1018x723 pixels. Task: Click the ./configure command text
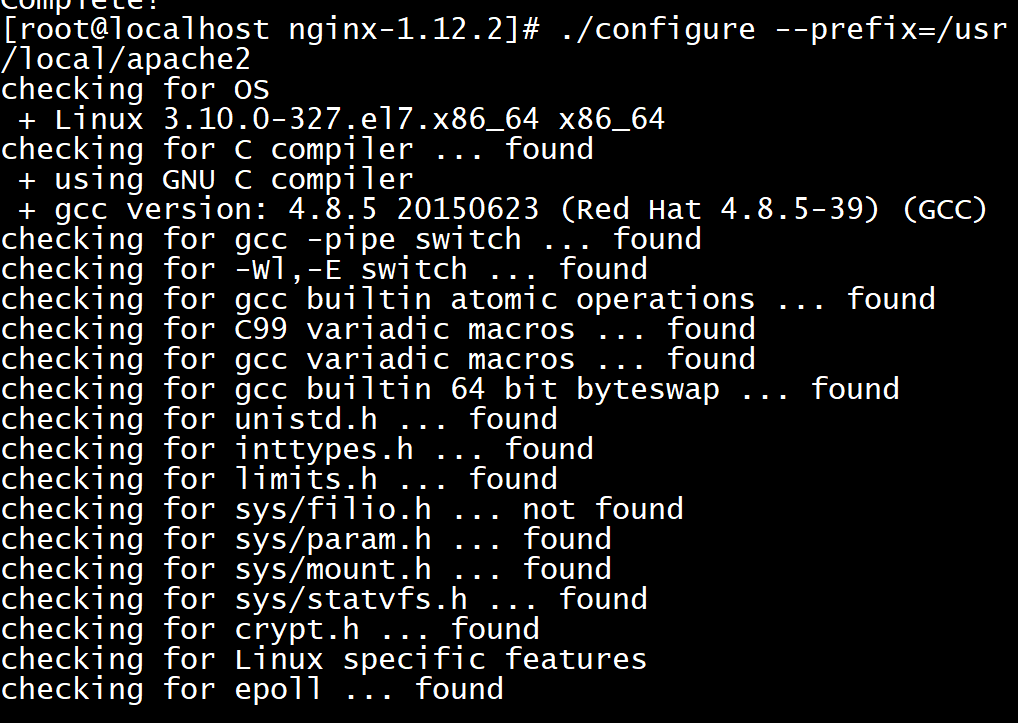pos(656,29)
